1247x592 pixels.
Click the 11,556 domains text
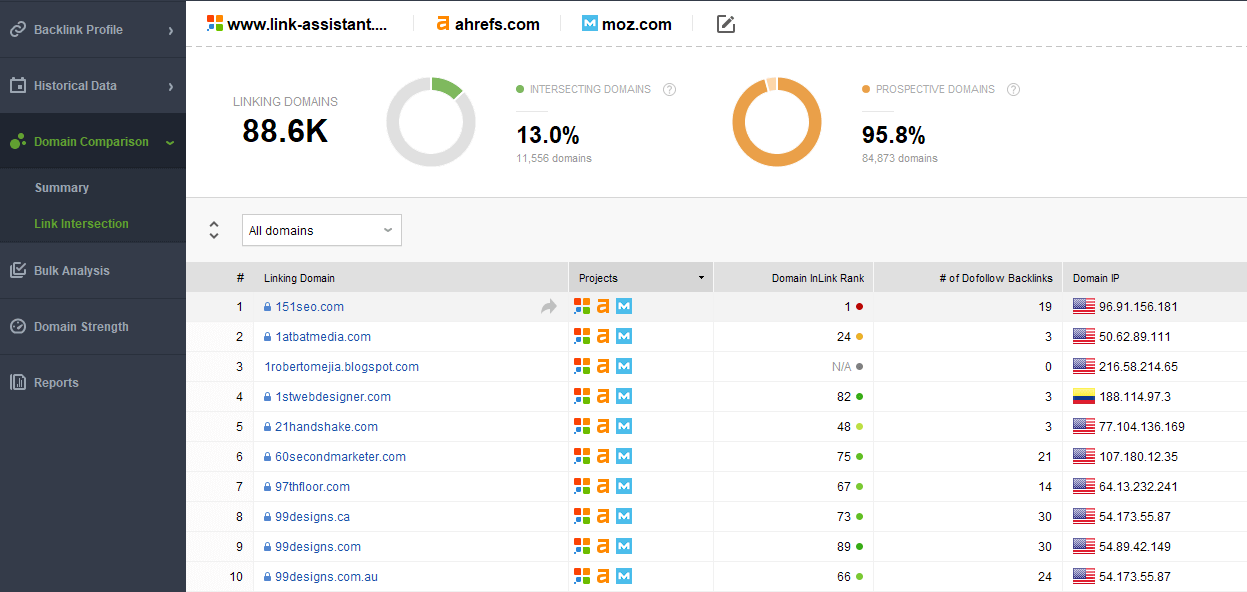point(554,158)
